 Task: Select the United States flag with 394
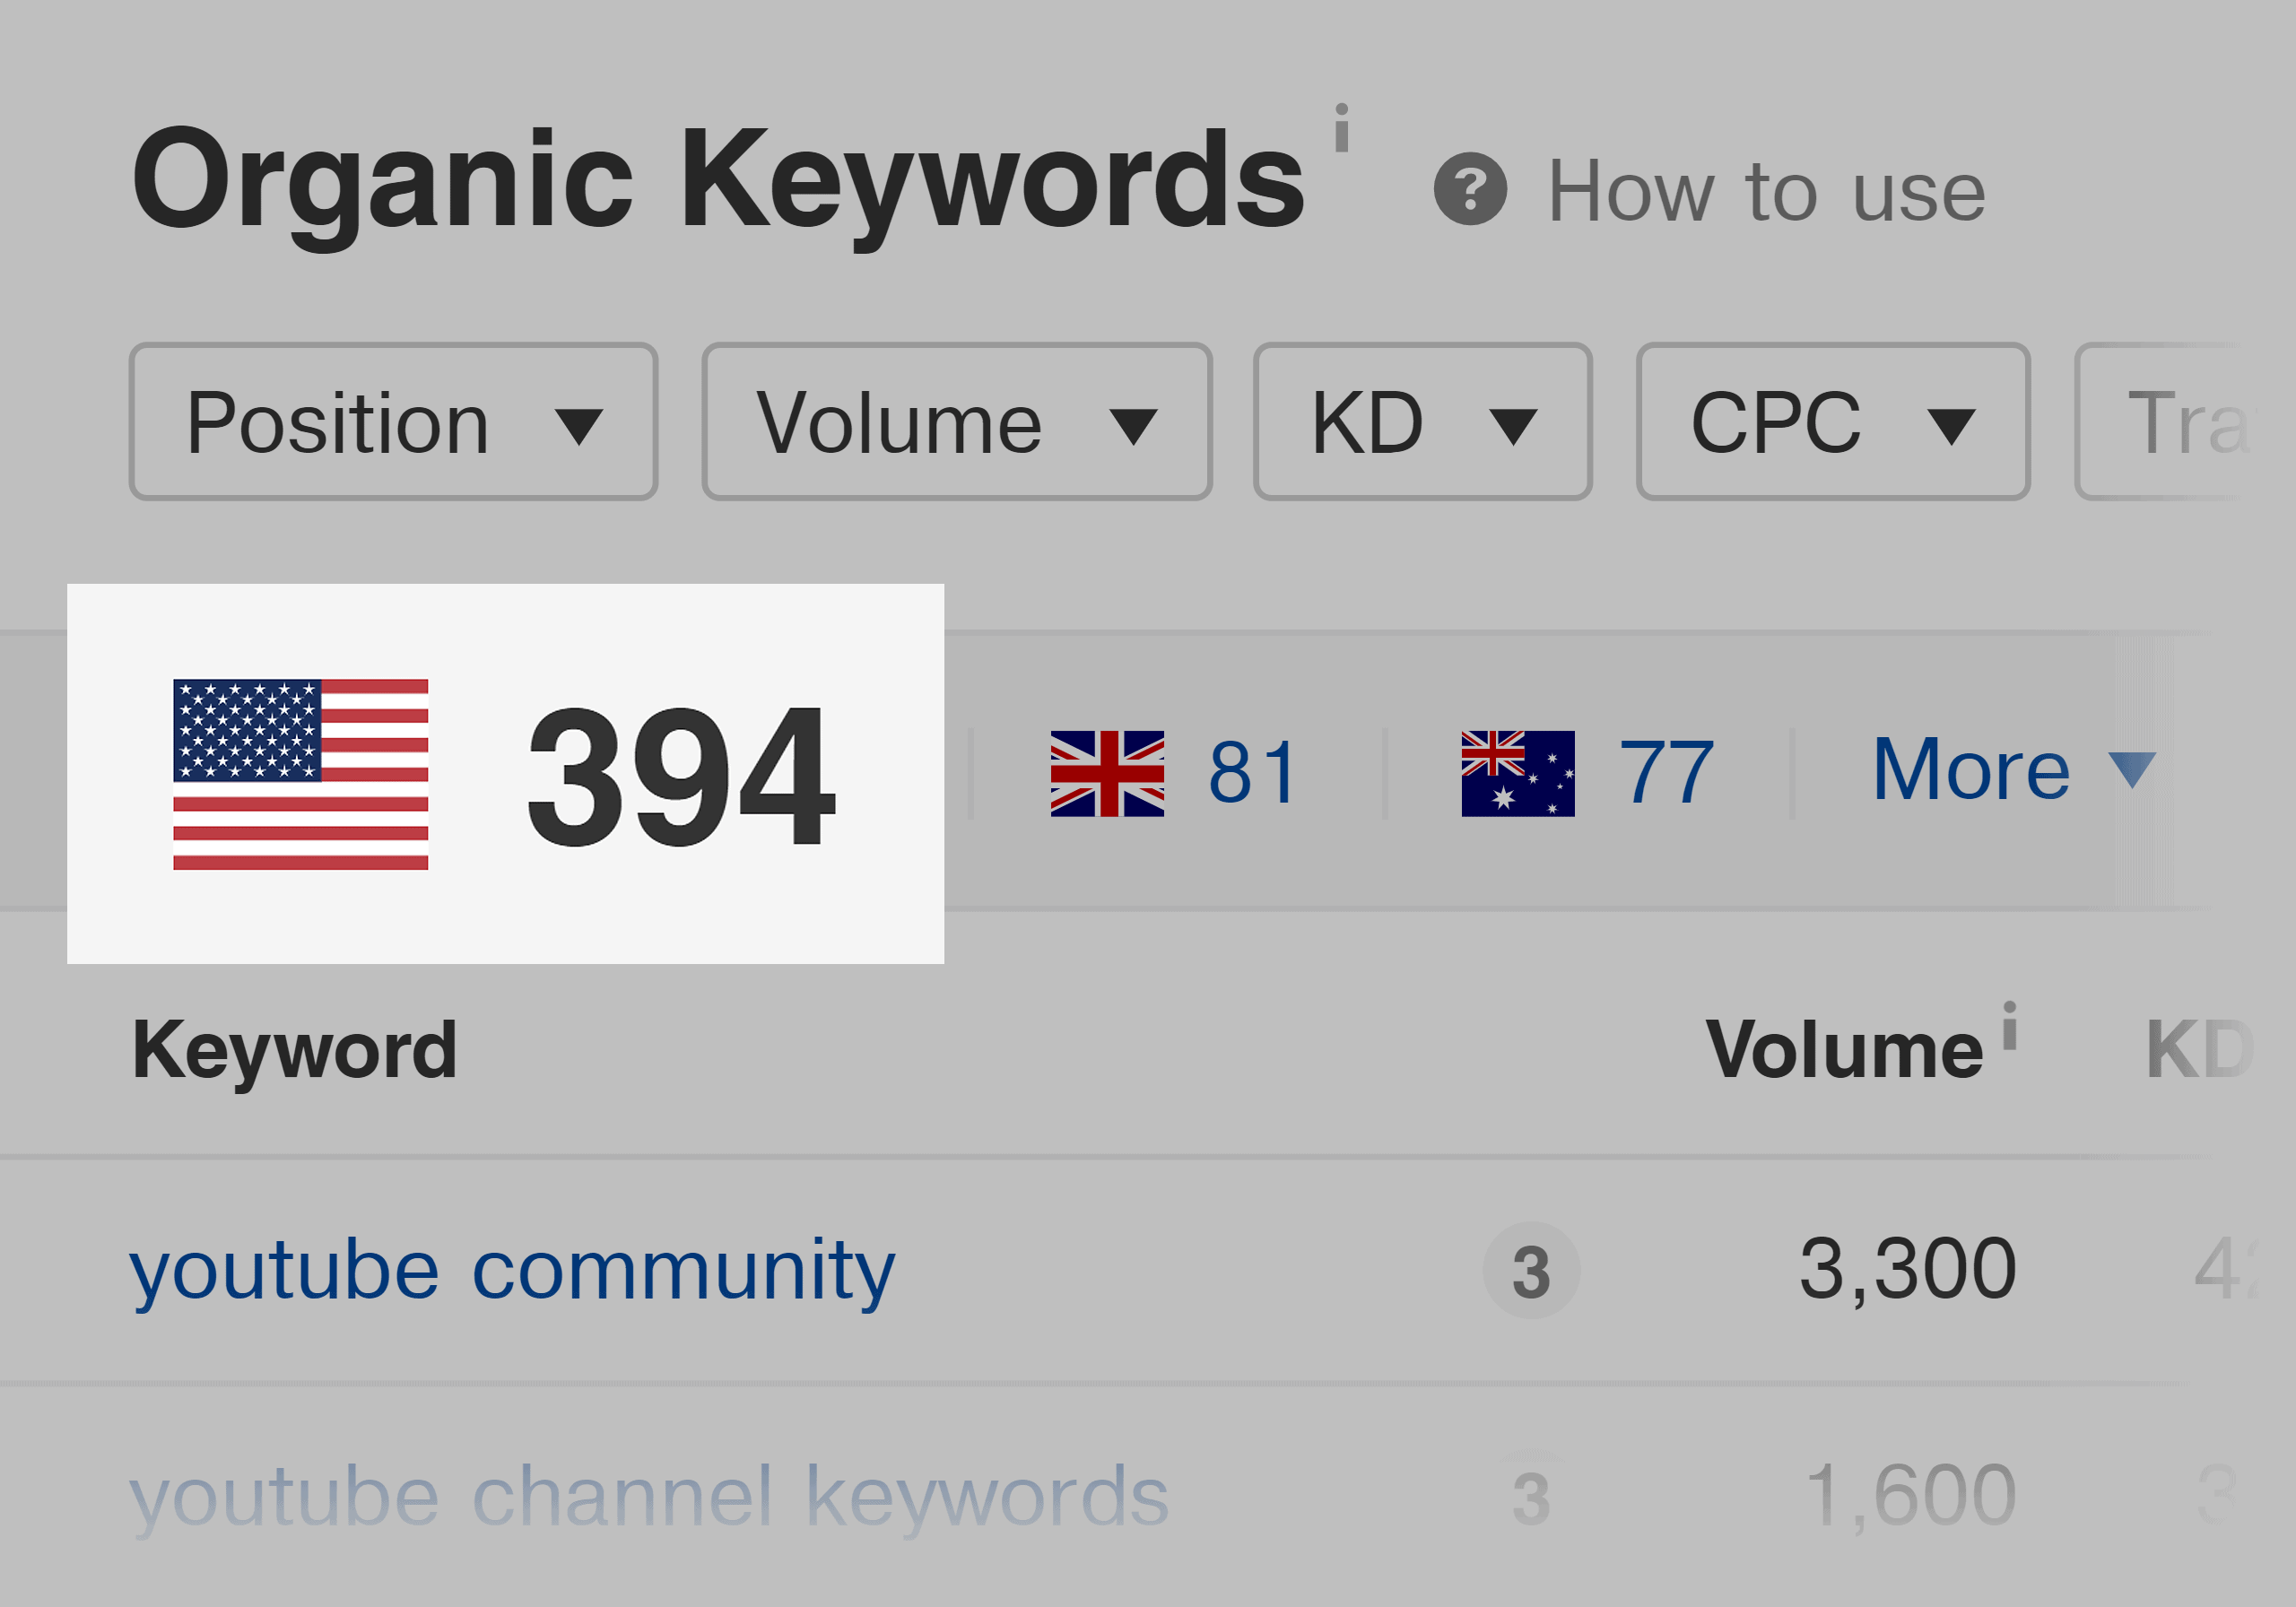click(505, 773)
